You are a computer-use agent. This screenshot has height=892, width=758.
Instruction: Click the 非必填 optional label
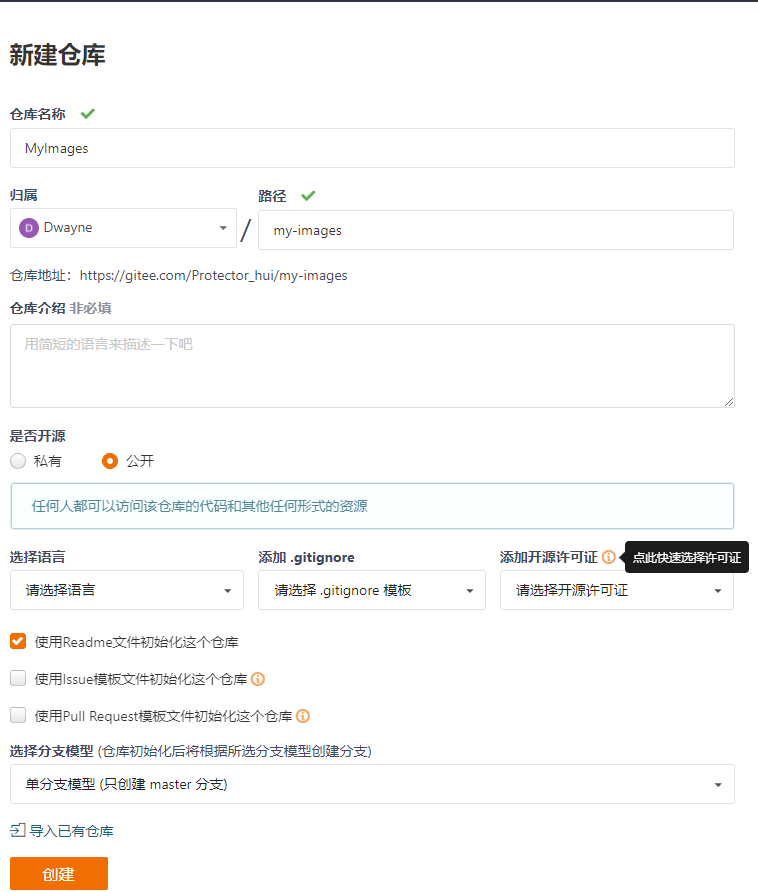(x=90, y=308)
